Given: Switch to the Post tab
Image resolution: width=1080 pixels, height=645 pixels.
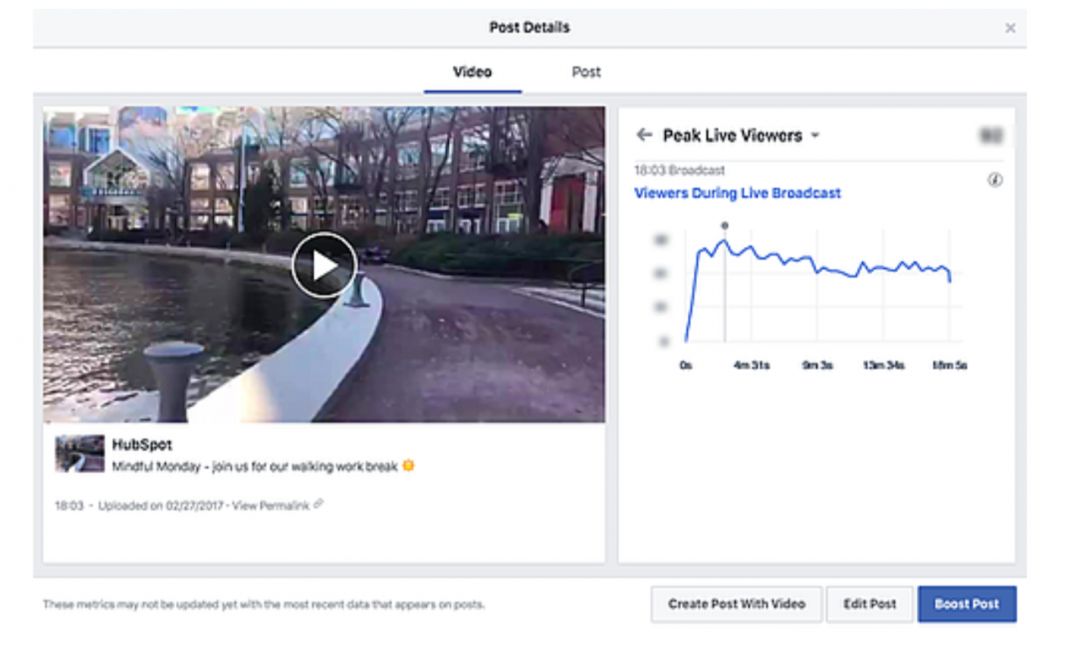Looking at the screenshot, I should (586, 72).
